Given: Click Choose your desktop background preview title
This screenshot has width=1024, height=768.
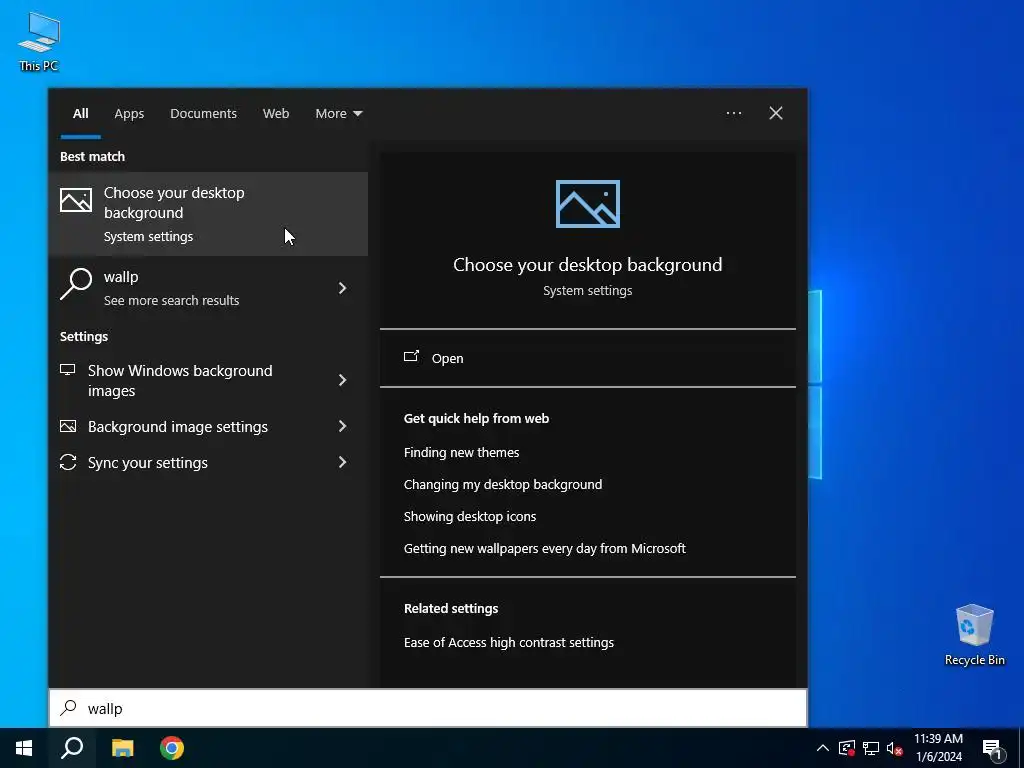Looking at the screenshot, I should (x=588, y=264).
